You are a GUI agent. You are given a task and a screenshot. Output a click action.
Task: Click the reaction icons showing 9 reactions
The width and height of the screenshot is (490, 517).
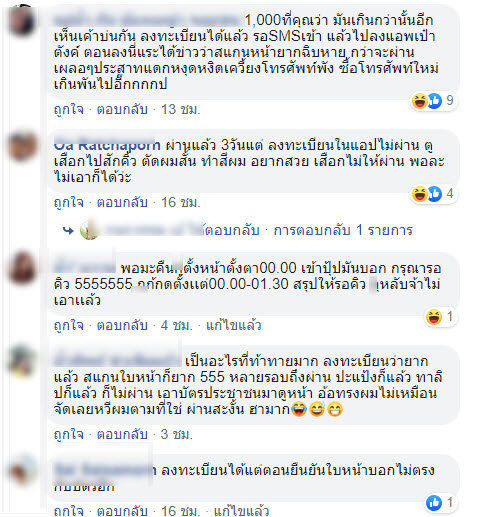click(434, 100)
